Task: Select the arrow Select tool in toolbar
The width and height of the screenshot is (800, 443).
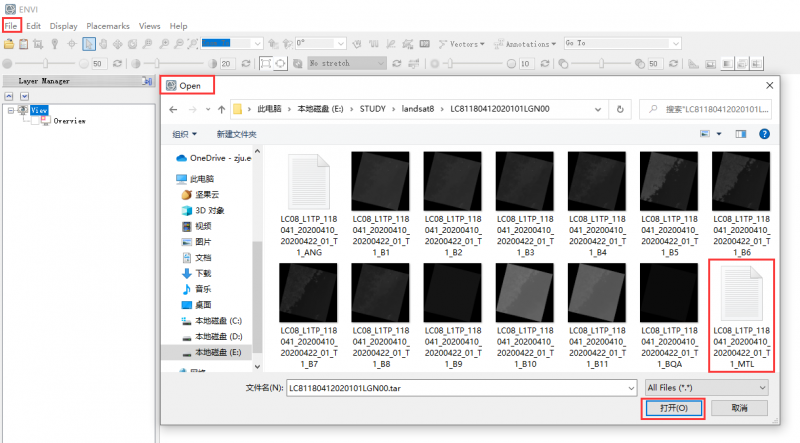Action: tap(89, 44)
